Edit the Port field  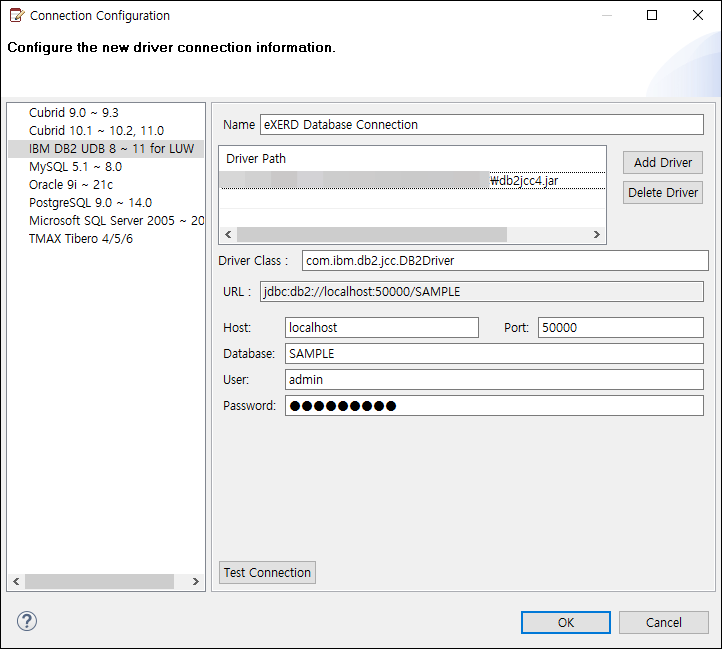621,327
